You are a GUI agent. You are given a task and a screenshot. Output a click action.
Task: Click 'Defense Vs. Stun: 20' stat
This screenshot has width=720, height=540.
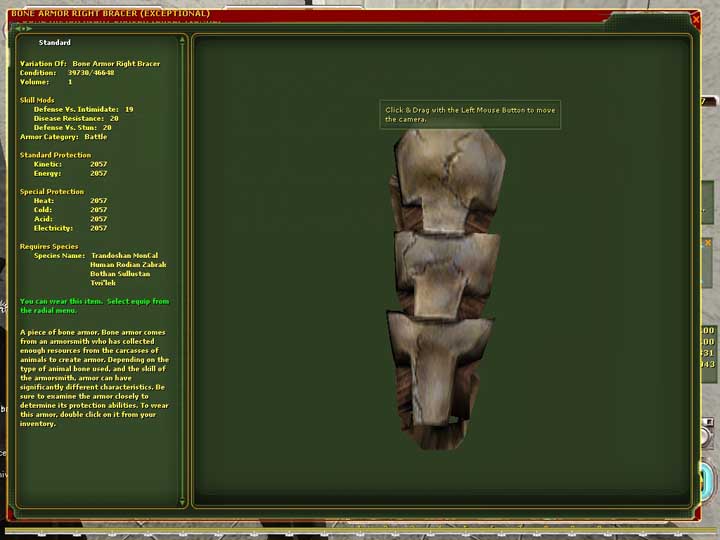coord(72,128)
